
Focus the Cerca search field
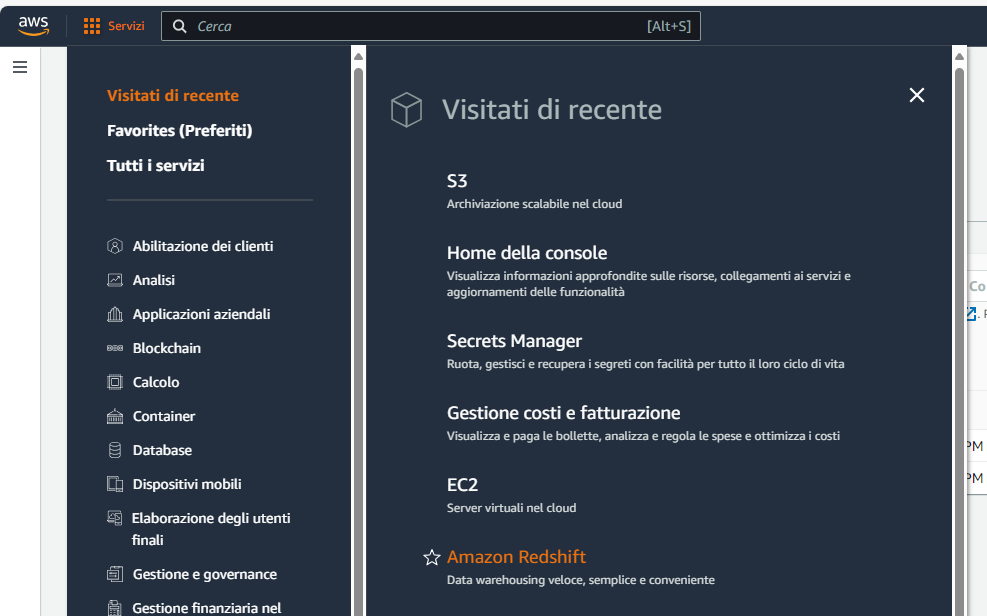pos(431,26)
